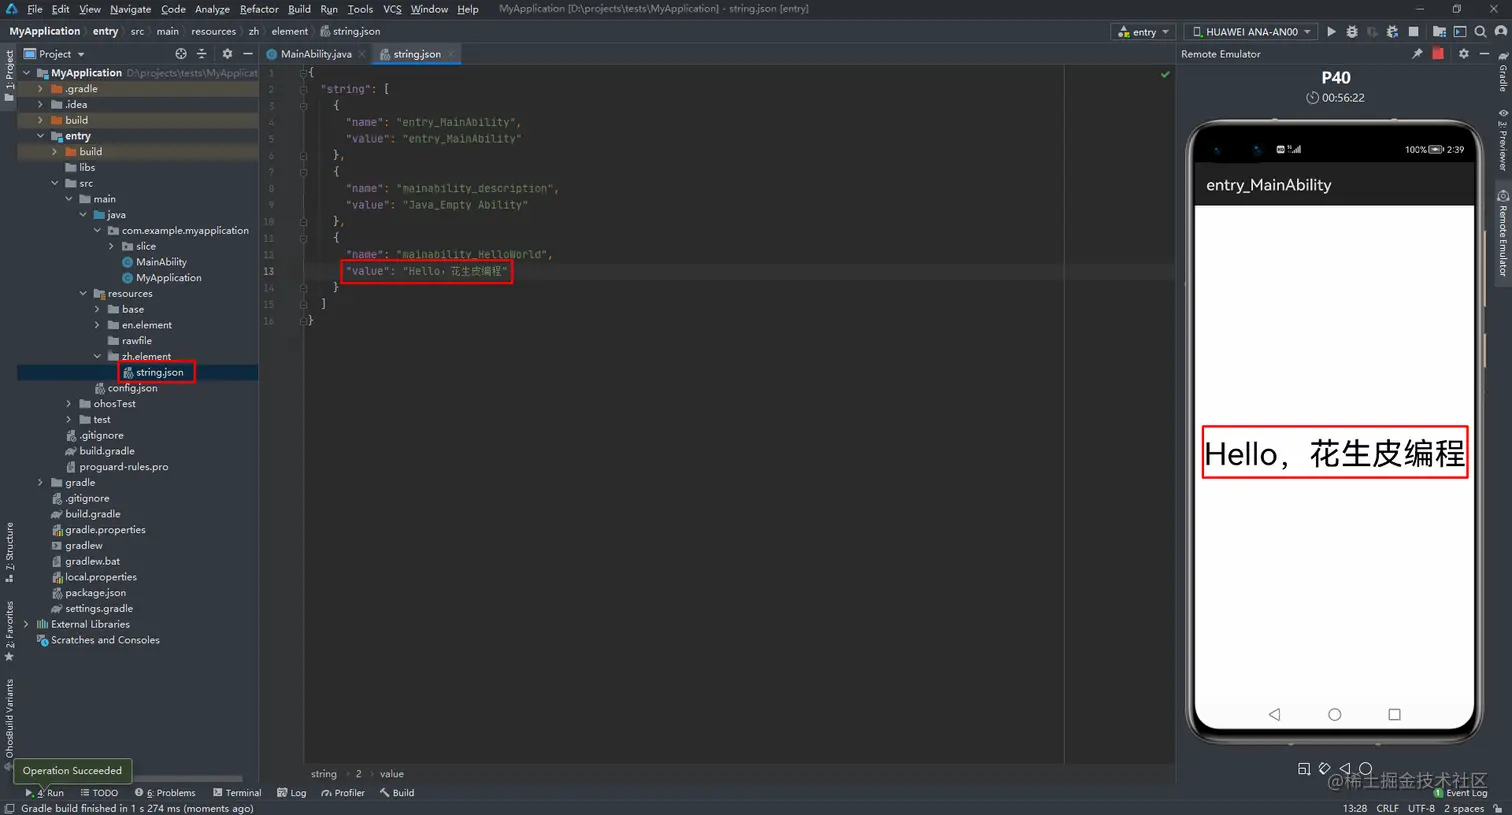Screen dimensions: 1512x815
Task: Toggle the 1: Project side tool window
Action: click(x=9, y=76)
